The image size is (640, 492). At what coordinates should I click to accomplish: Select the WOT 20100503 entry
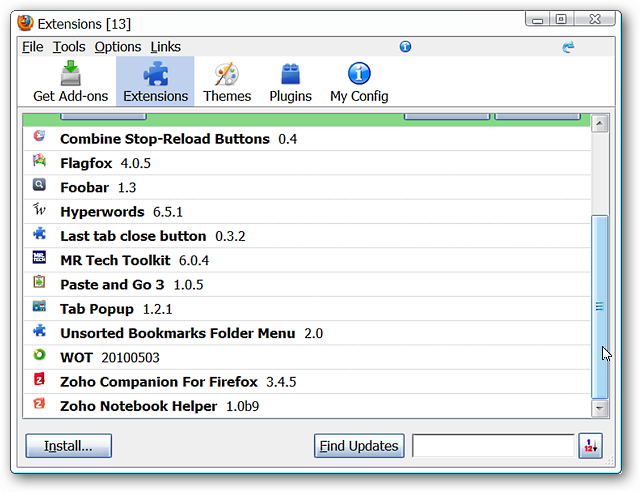(x=307, y=357)
